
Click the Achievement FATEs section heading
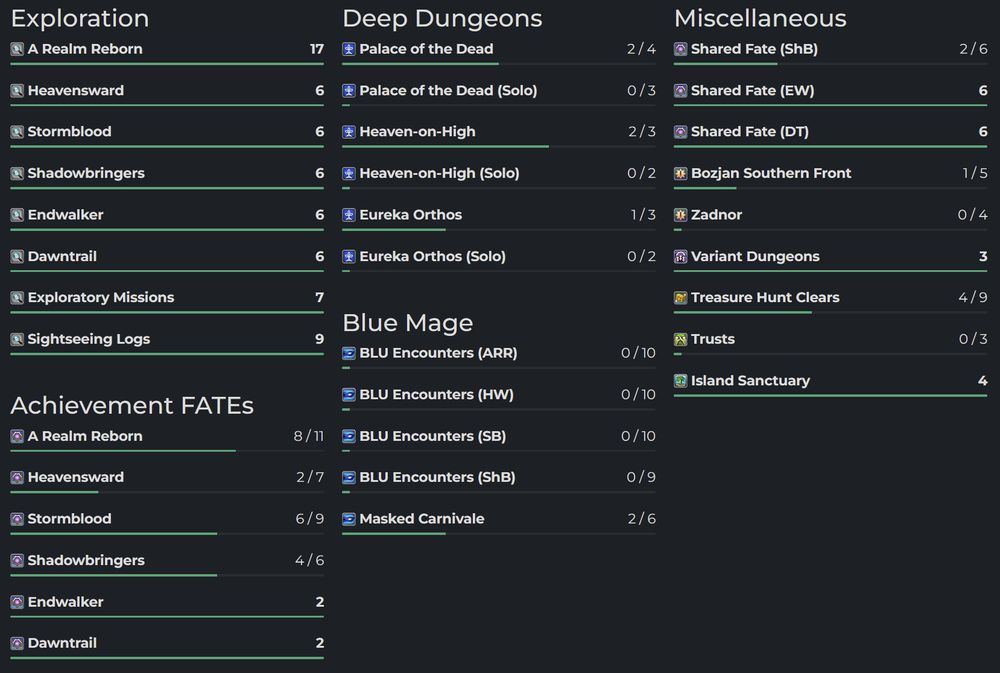132,406
